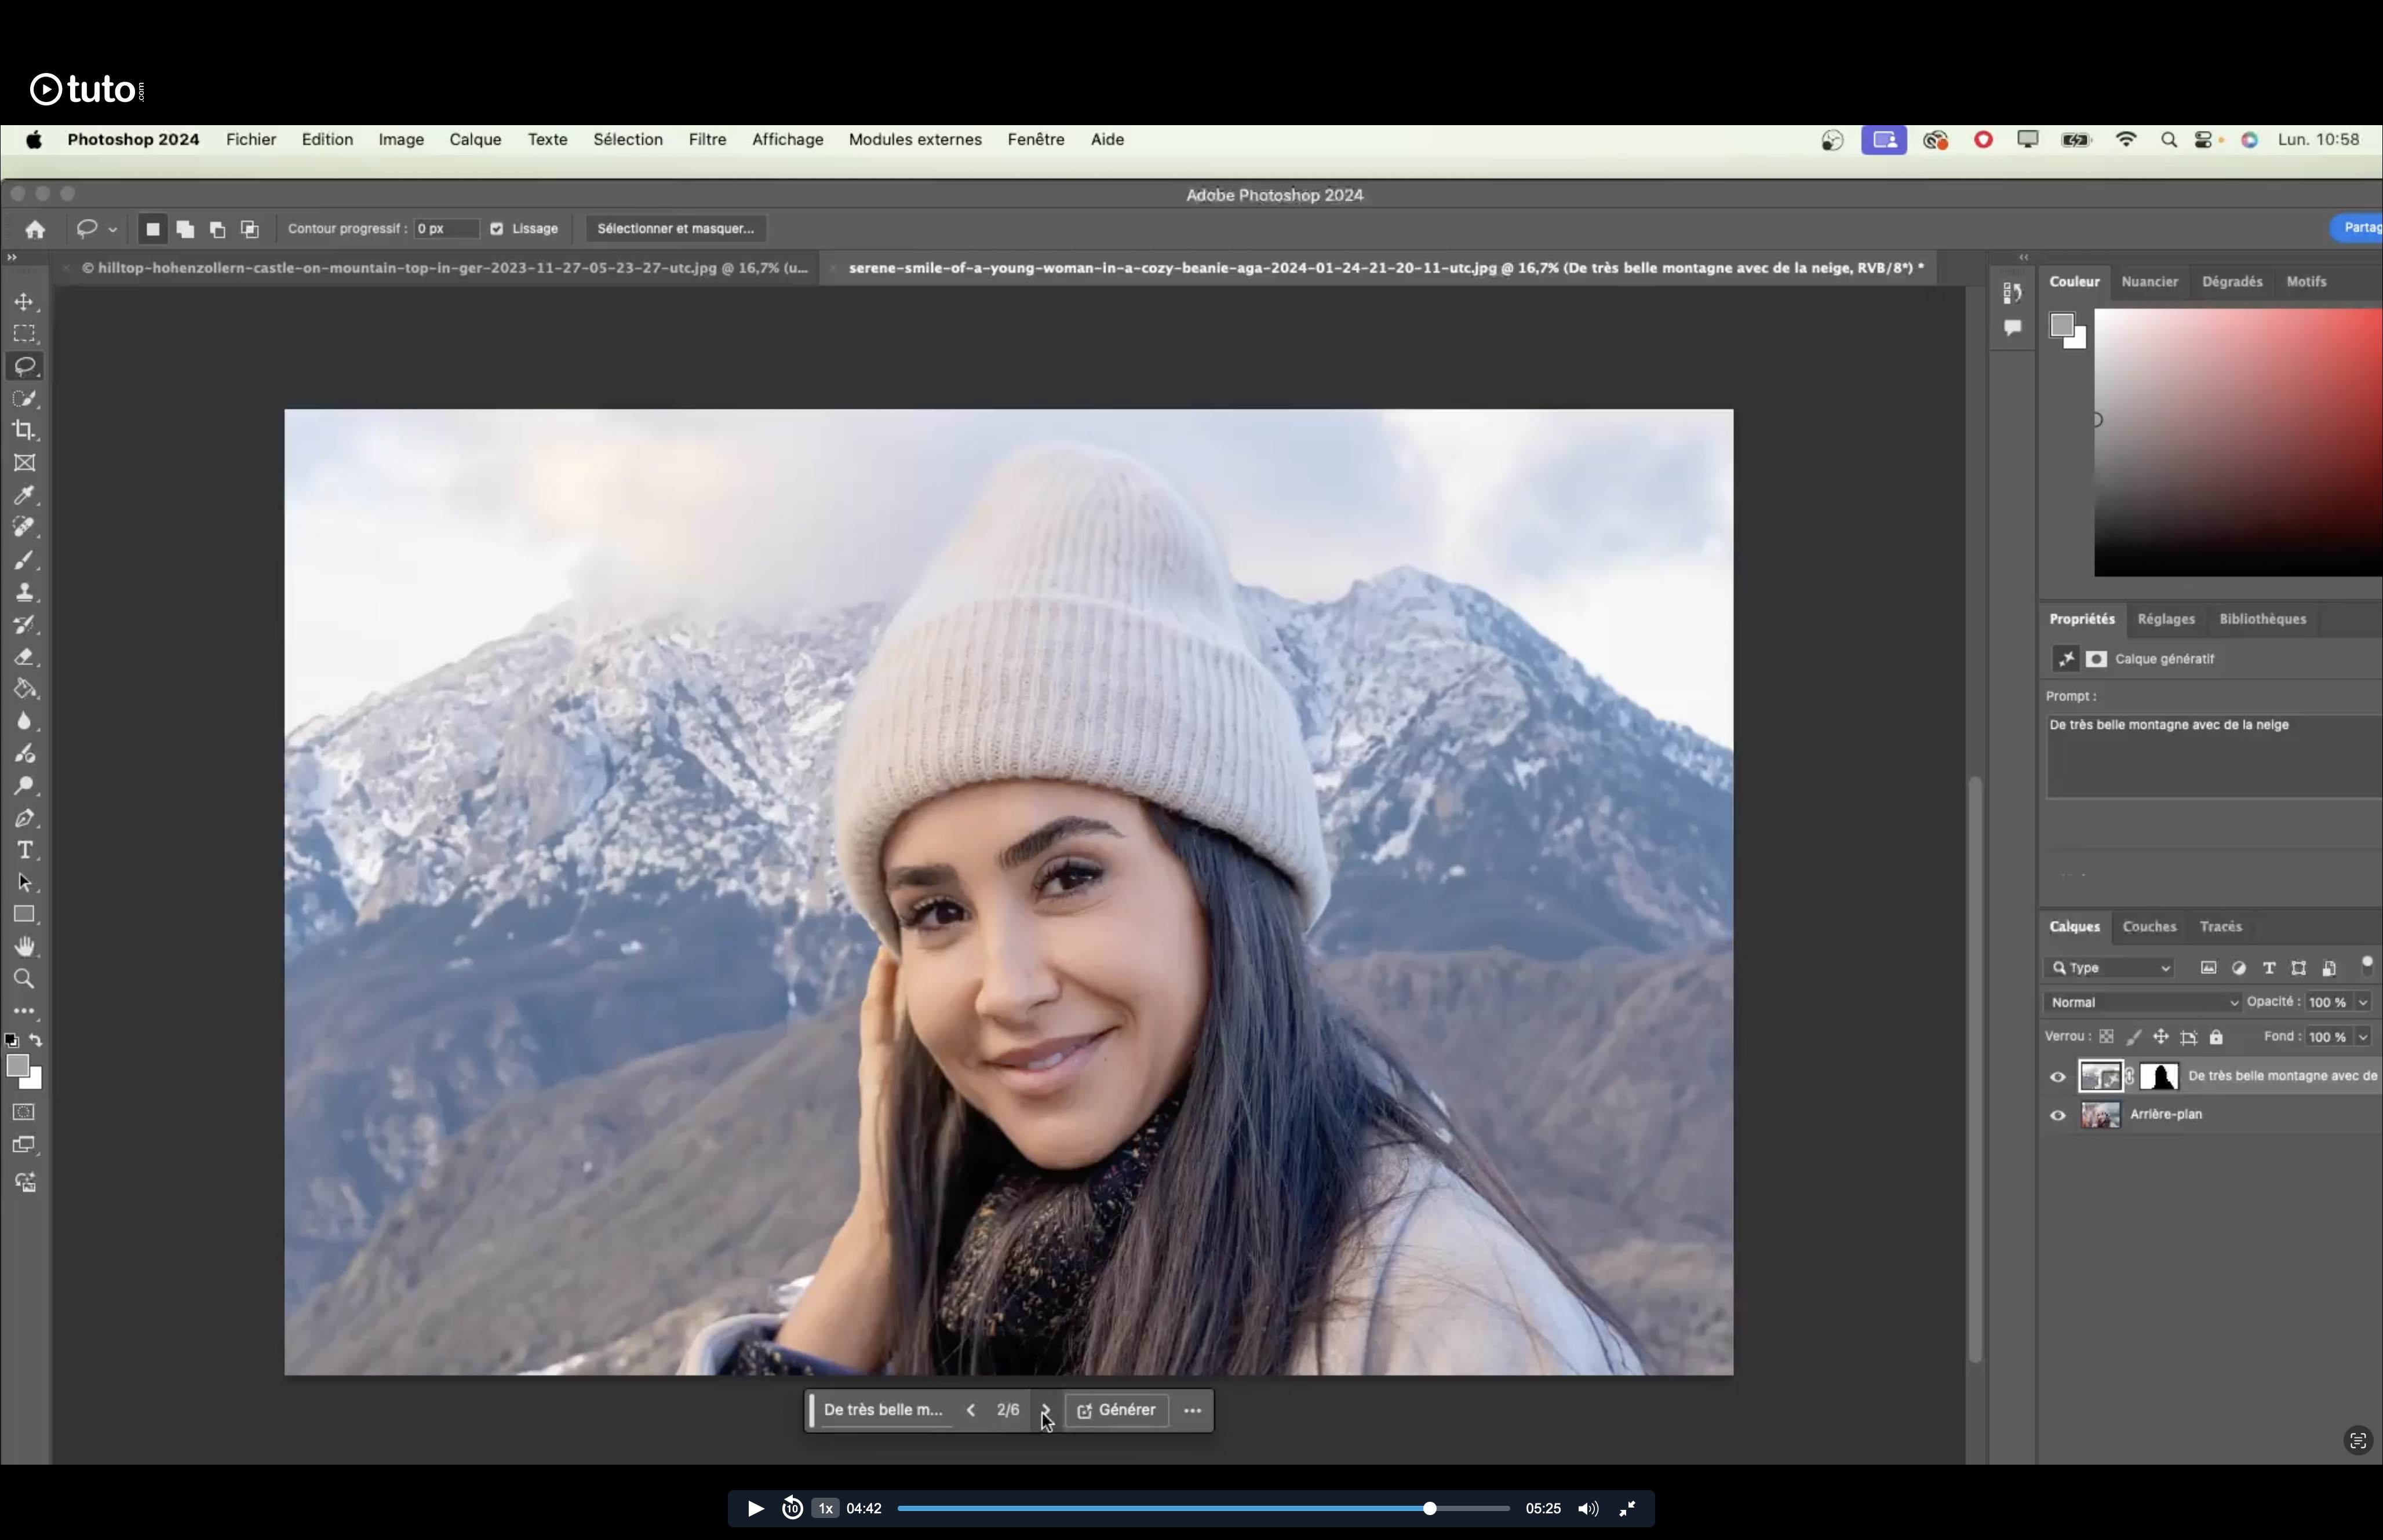Select the Eraser tool
Viewport: 2383px width, 1540px height.
24,657
